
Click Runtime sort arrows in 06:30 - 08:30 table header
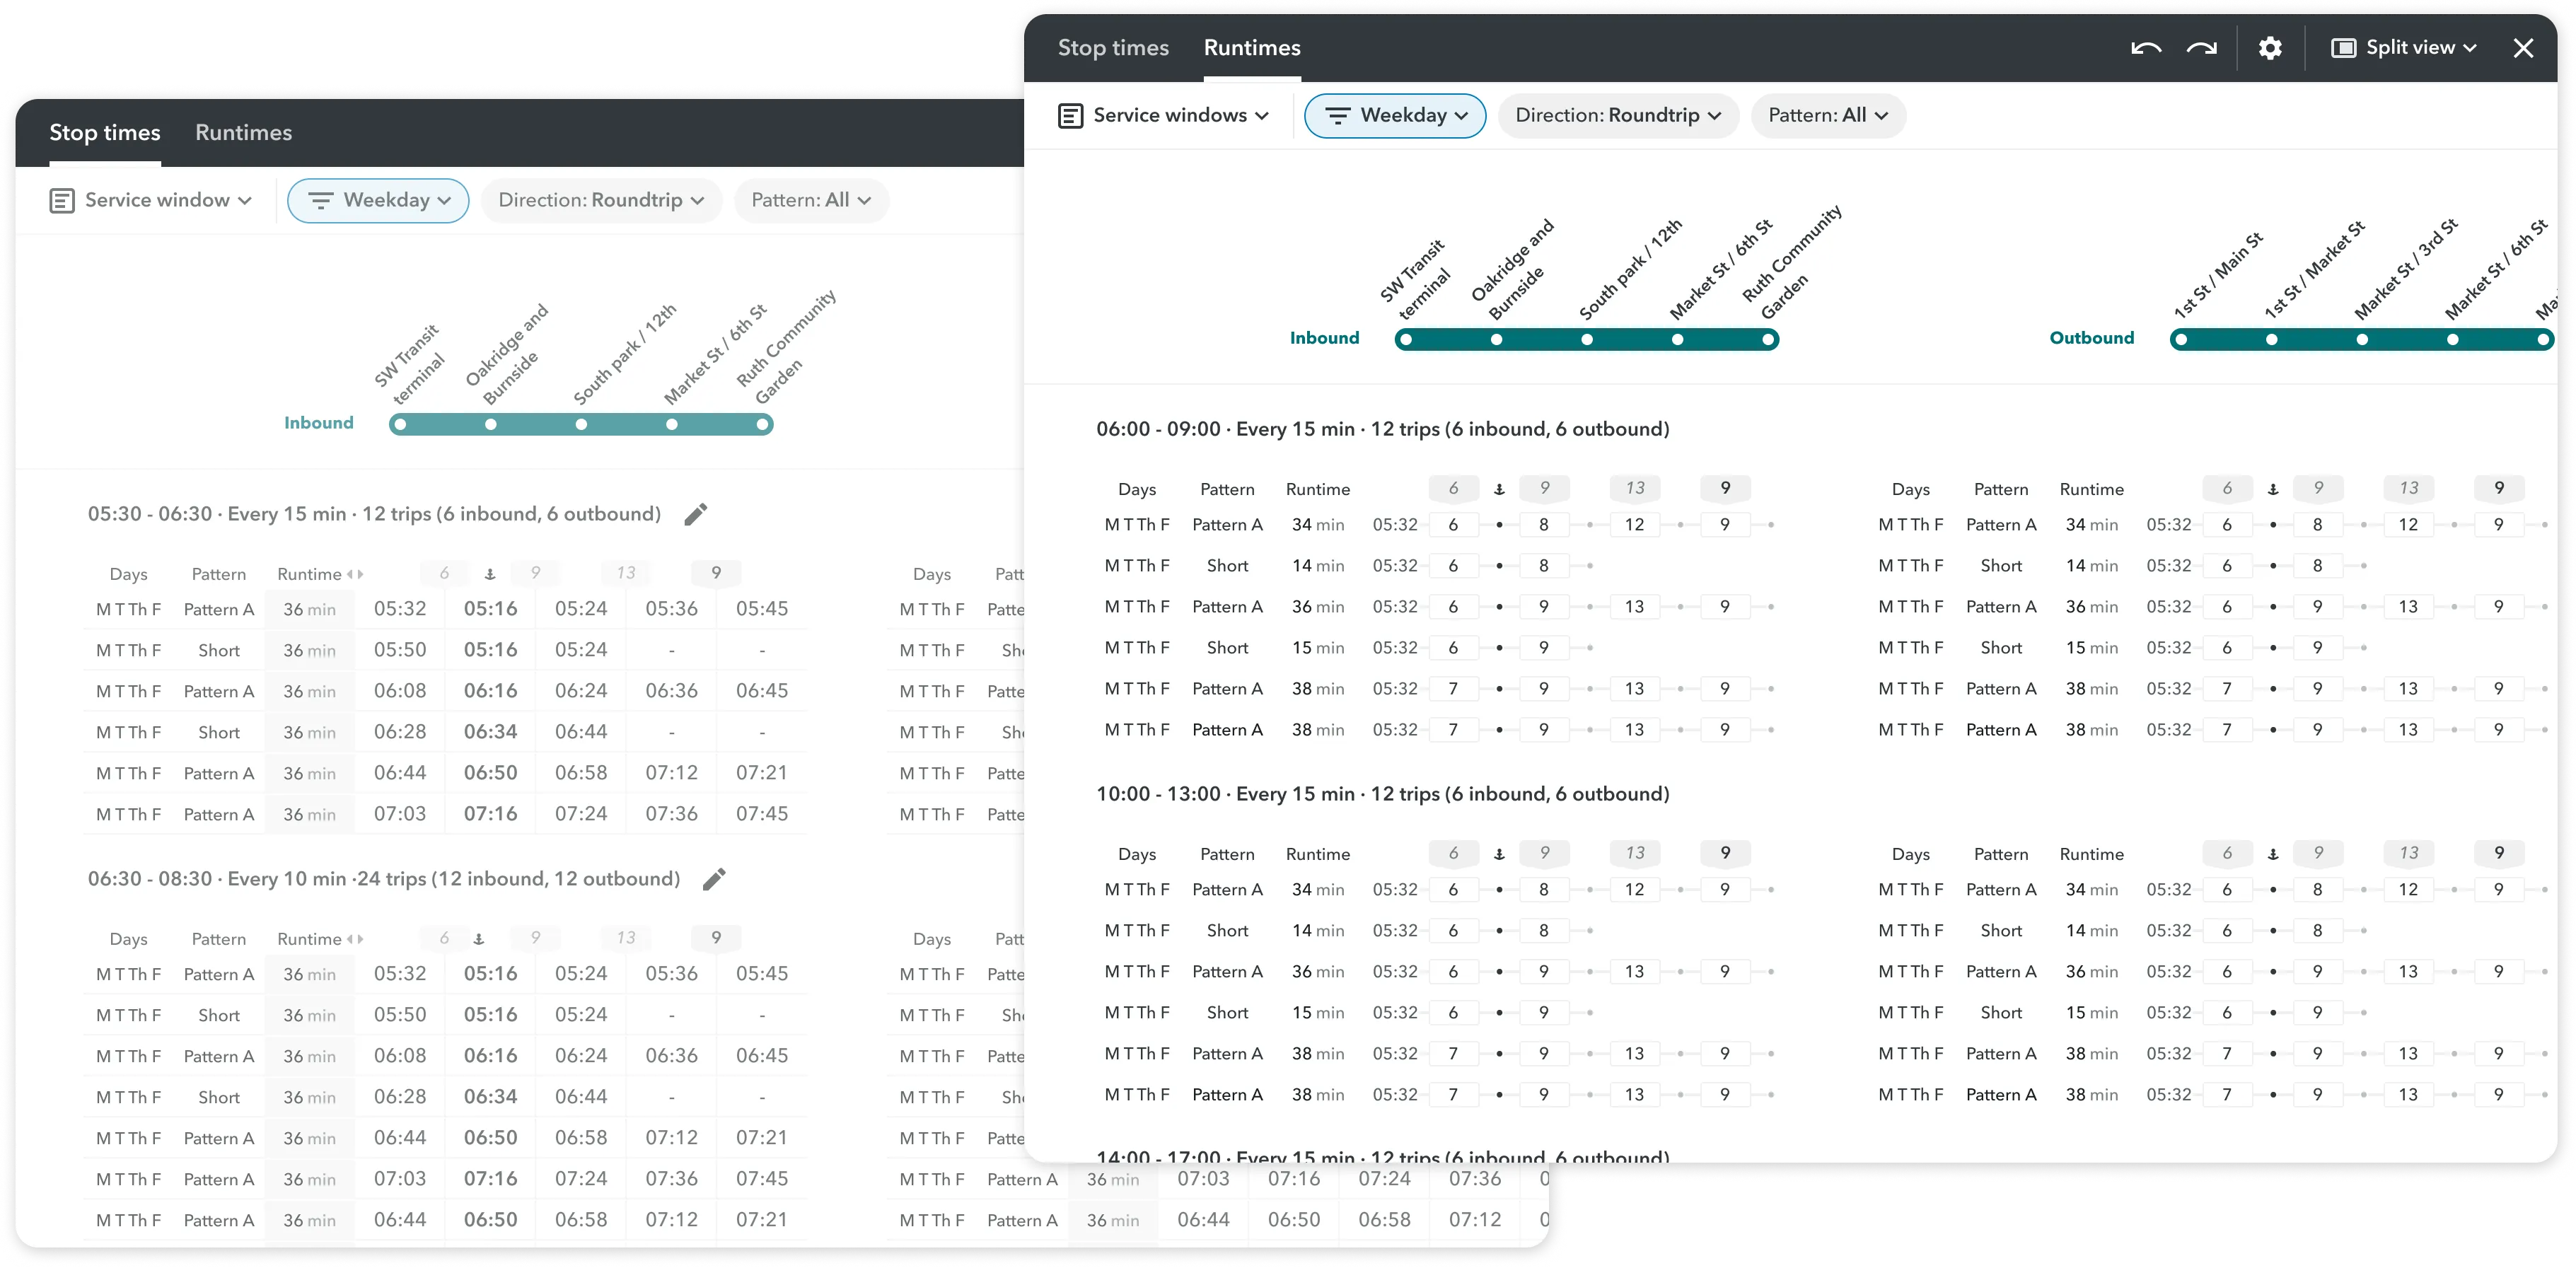(x=355, y=939)
